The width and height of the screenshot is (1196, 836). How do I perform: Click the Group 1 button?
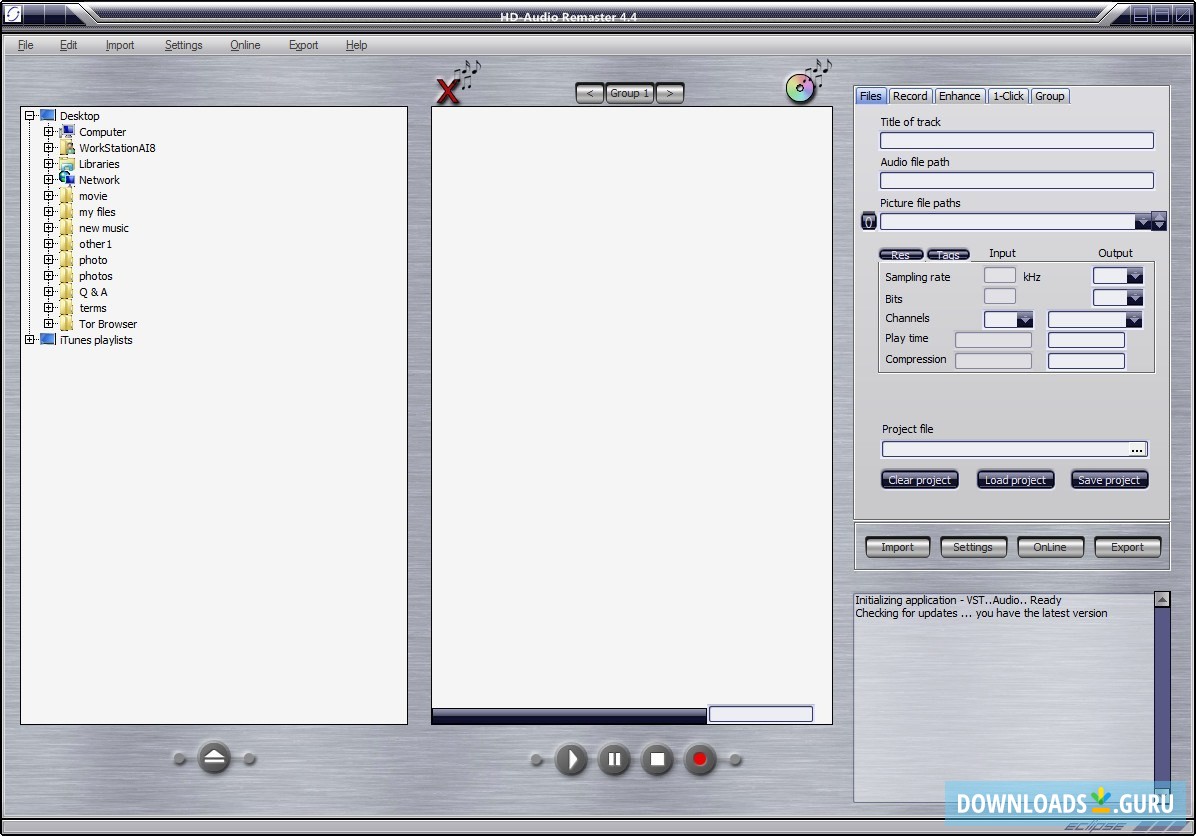[x=630, y=93]
